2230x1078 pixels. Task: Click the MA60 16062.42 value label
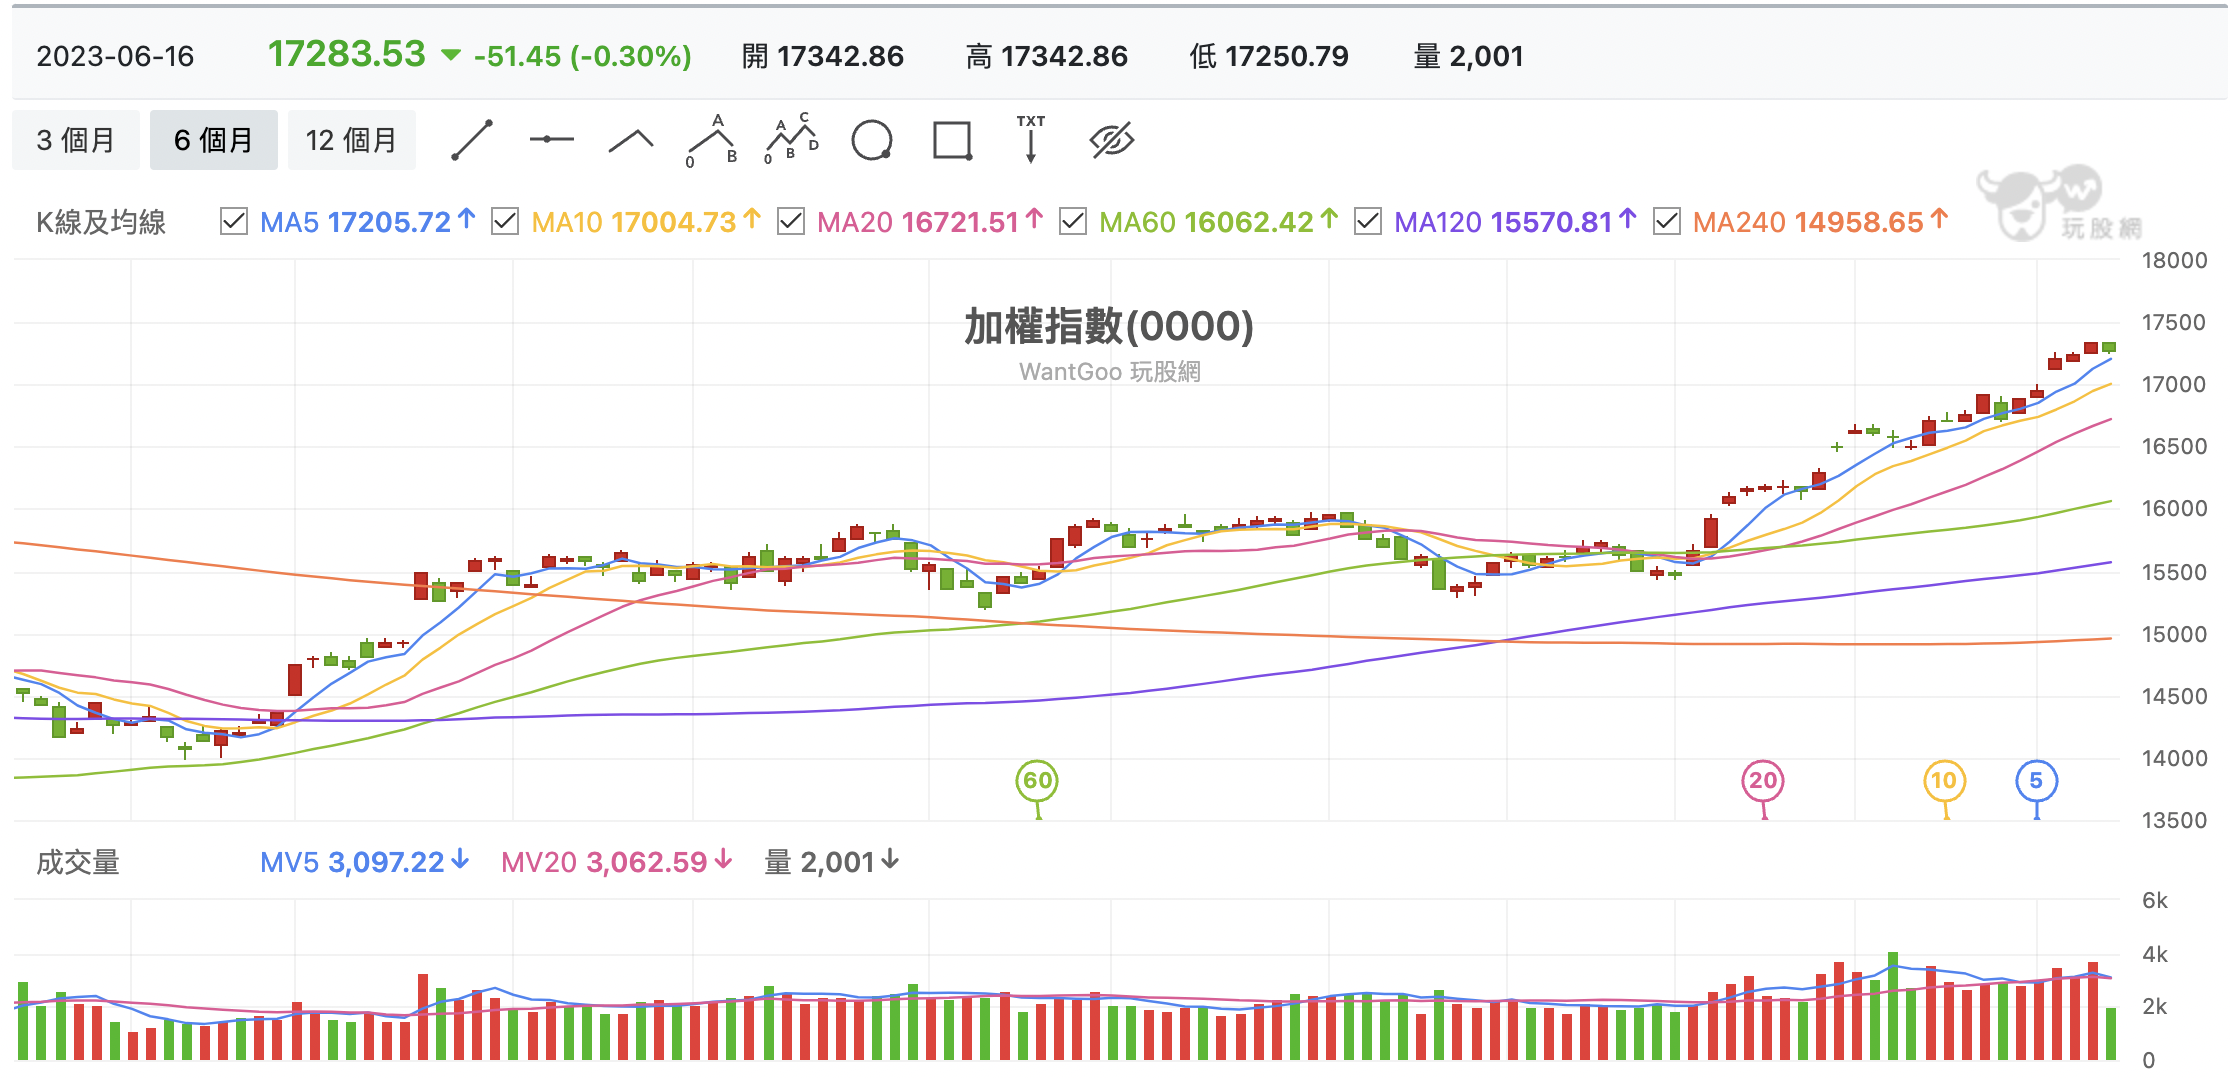[x=1218, y=222]
